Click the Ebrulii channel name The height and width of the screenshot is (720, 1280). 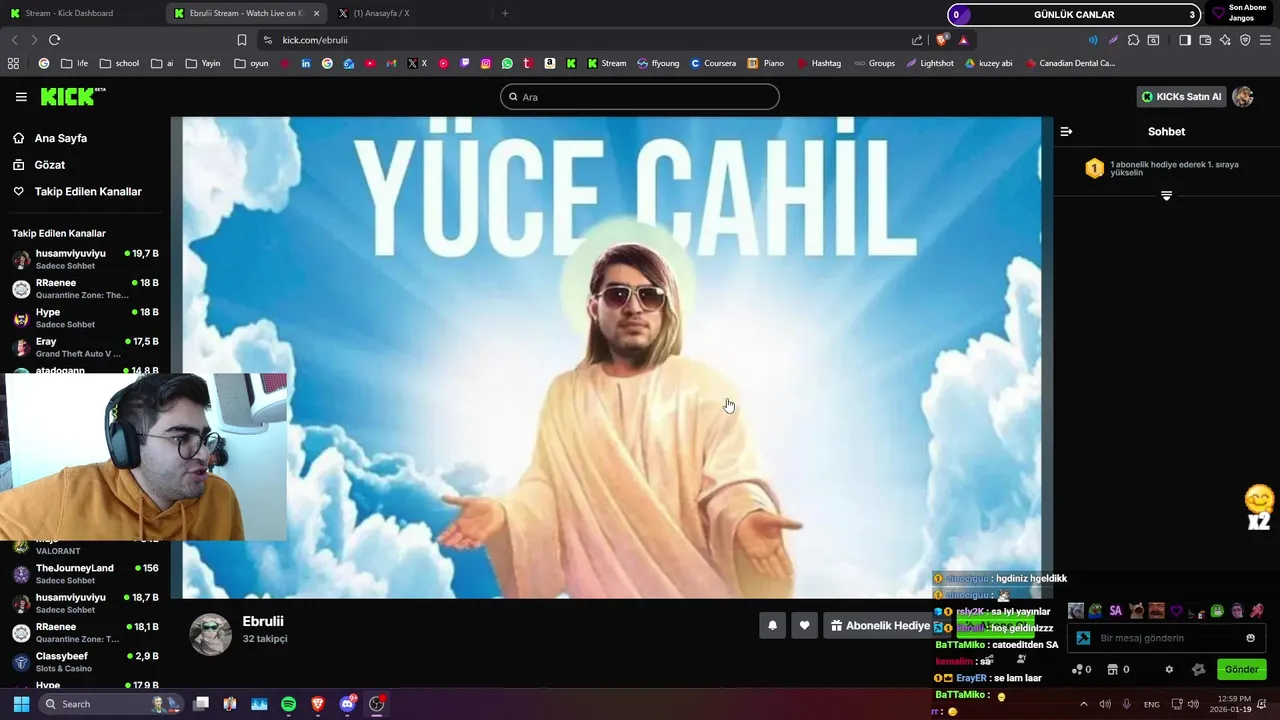click(263, 621)
